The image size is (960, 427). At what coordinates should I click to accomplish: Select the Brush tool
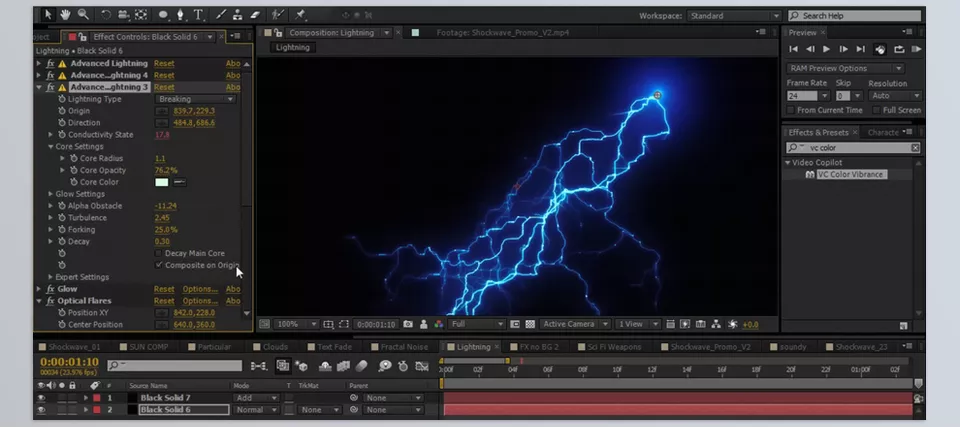221,14
